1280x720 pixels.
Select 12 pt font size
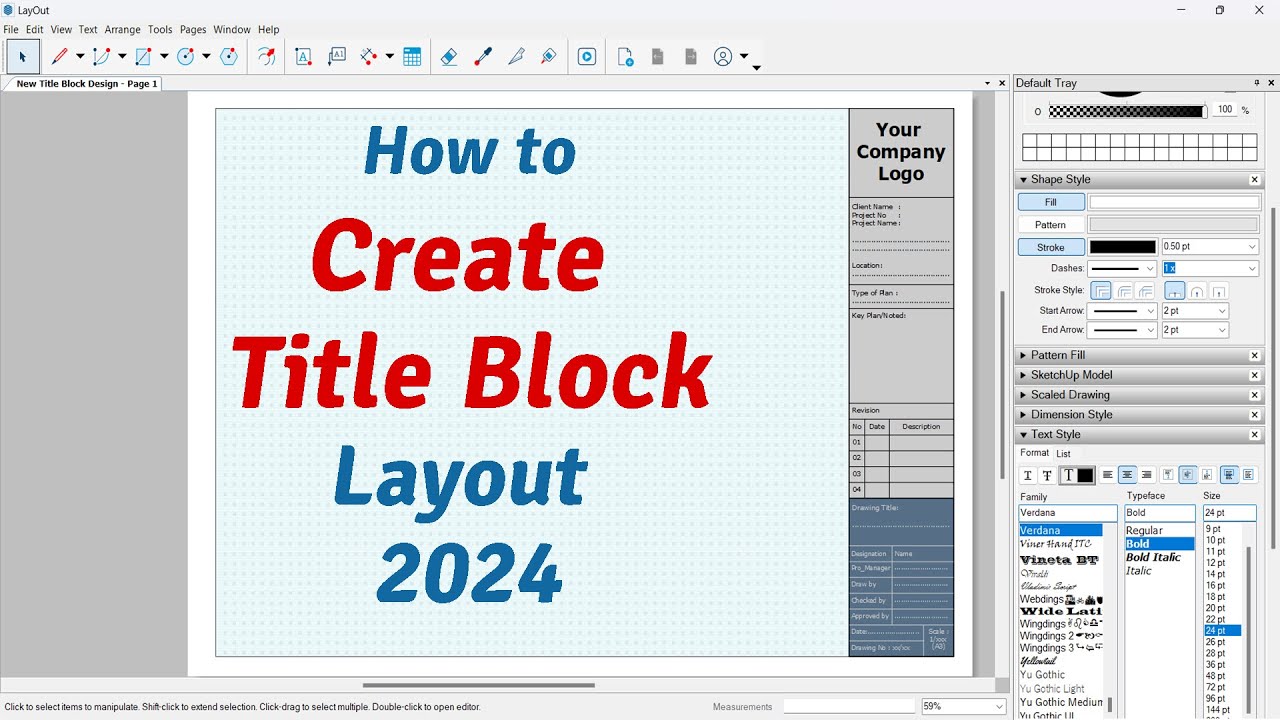[1215, 563]
